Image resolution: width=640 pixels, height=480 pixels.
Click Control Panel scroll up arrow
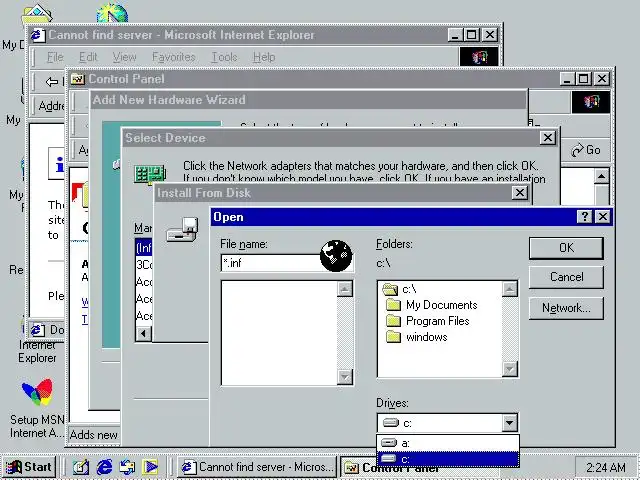601,176
